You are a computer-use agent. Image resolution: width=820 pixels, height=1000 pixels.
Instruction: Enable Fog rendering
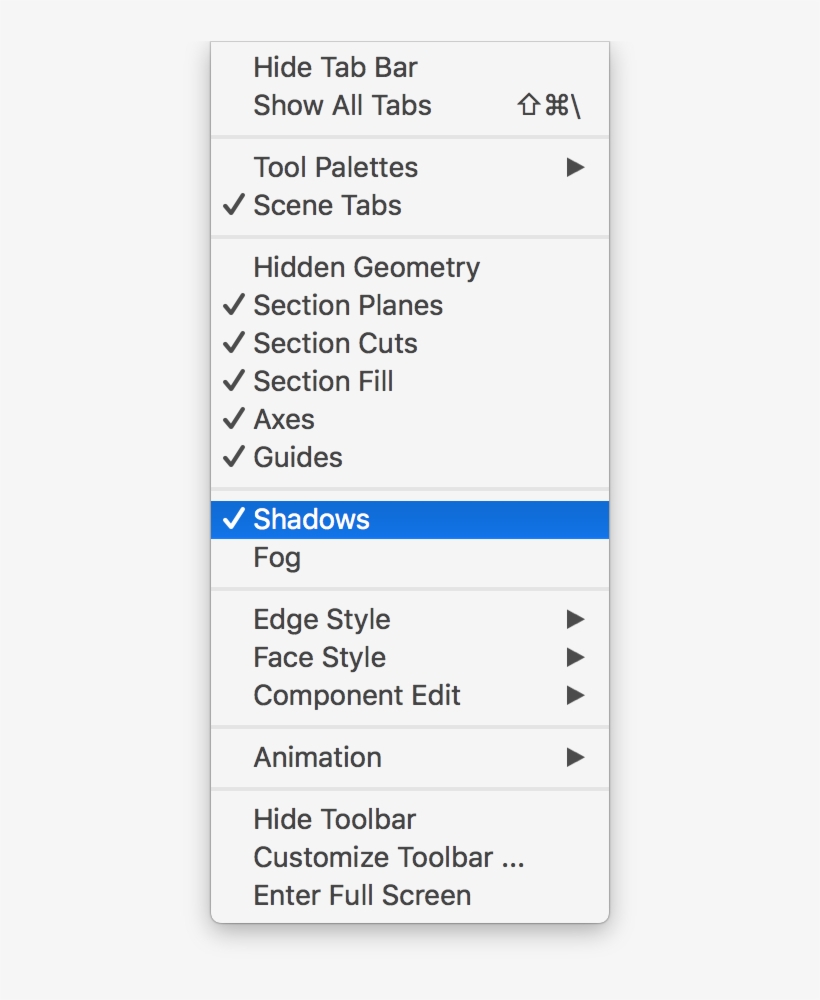278,557
